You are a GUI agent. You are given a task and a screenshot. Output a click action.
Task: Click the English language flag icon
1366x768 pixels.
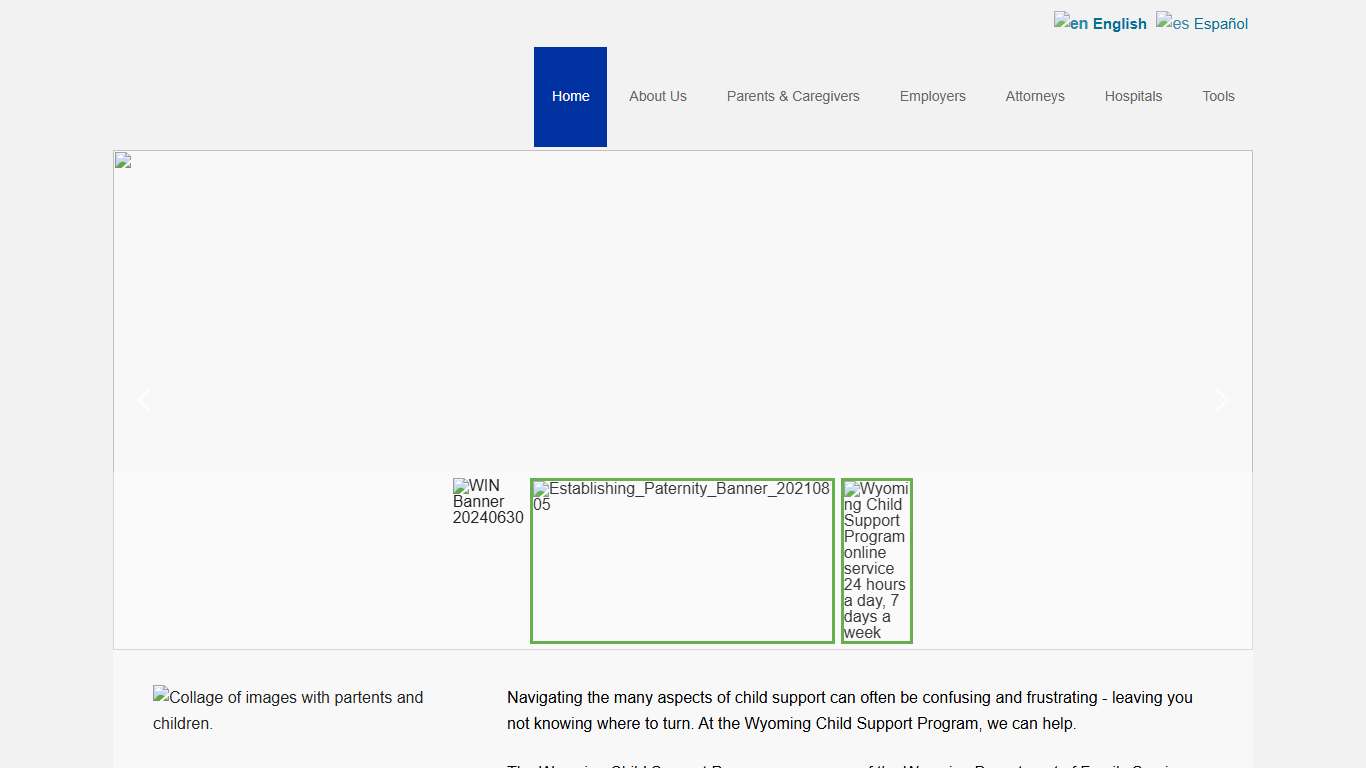point(1062,21)
